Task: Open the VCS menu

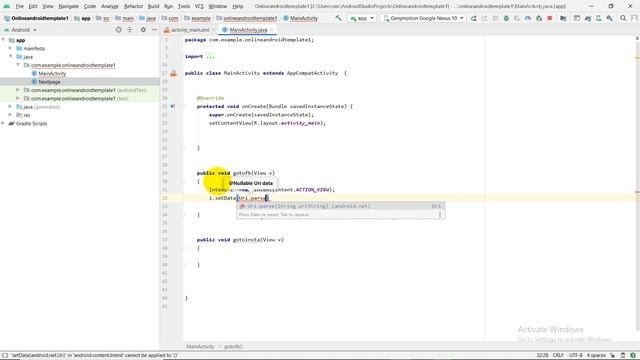Action: point(199,7)
